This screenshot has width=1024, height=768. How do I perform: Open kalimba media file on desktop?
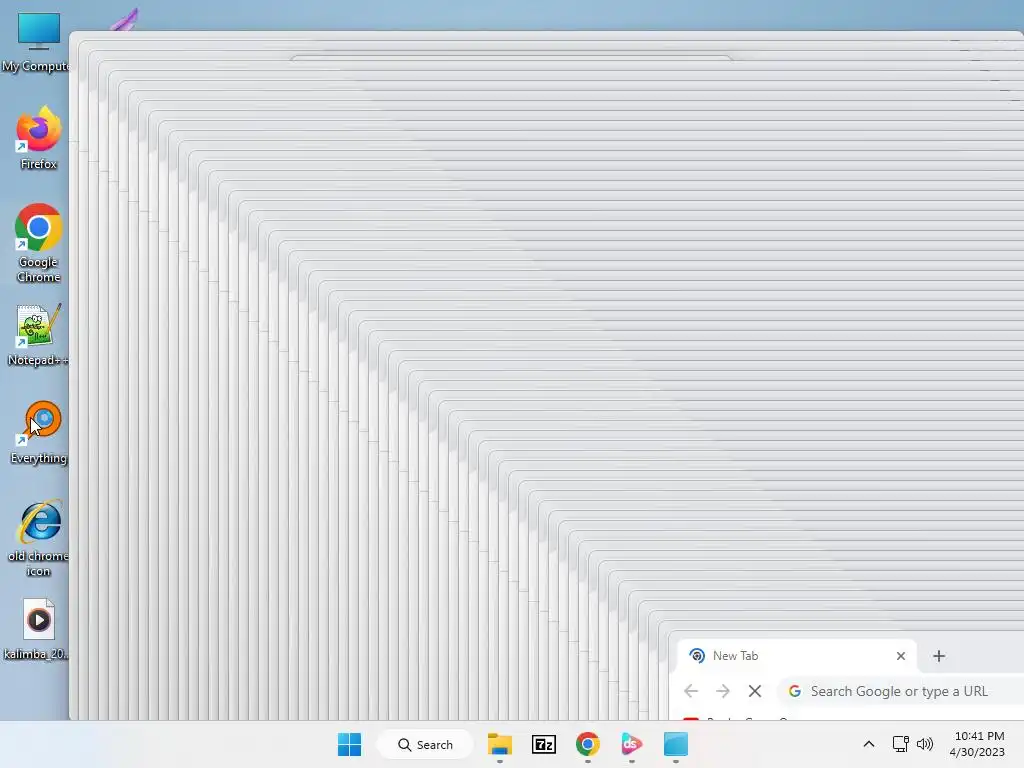[37, 629]
